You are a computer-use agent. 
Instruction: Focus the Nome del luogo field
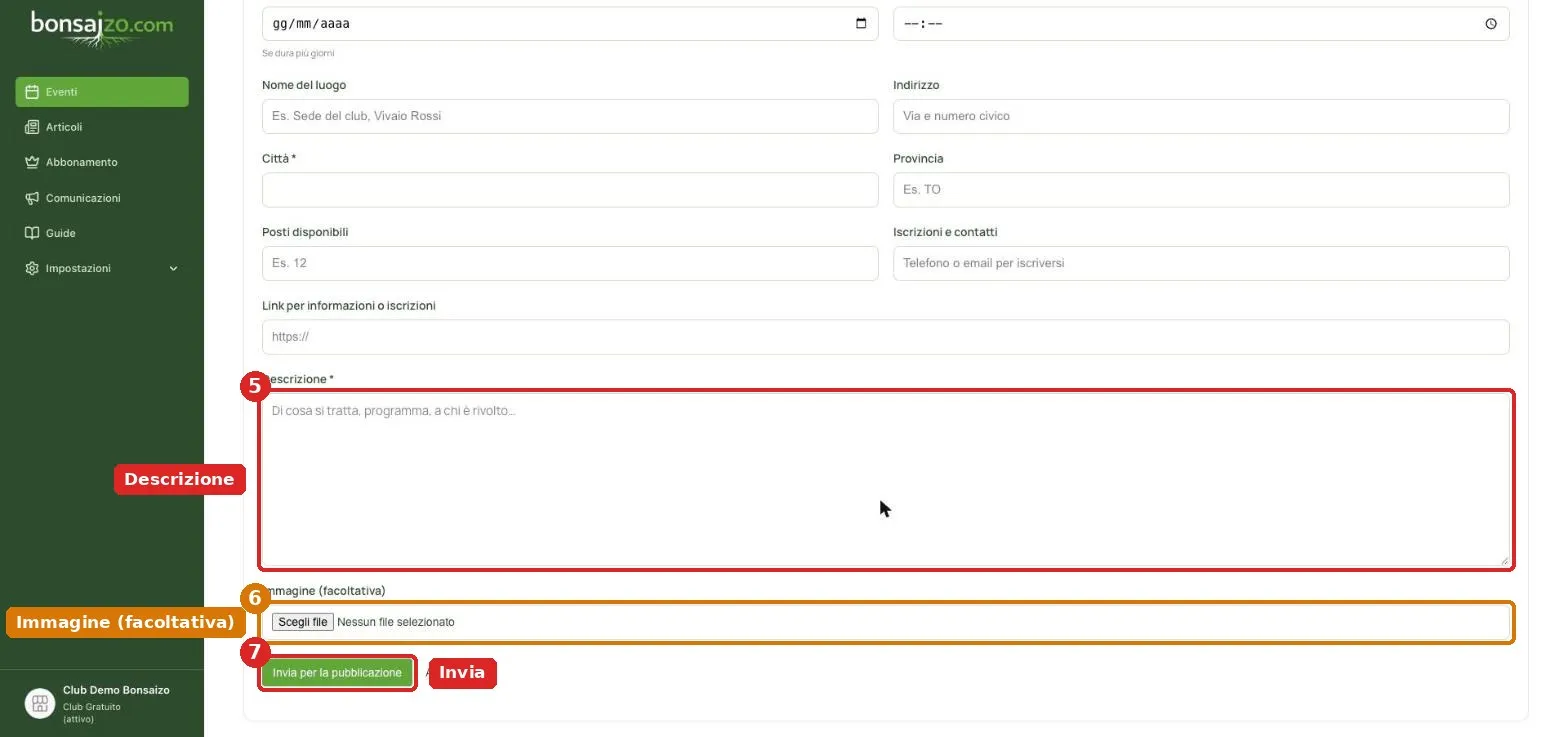pyautogui.click(x=570, y=116)
